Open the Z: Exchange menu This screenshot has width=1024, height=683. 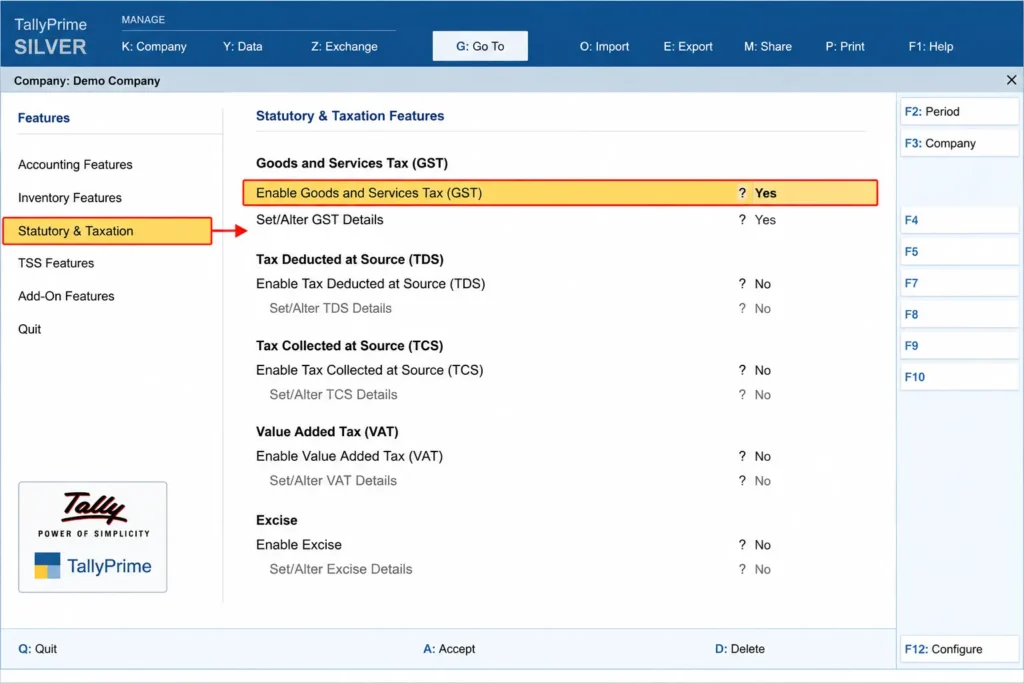click(344, 46)
